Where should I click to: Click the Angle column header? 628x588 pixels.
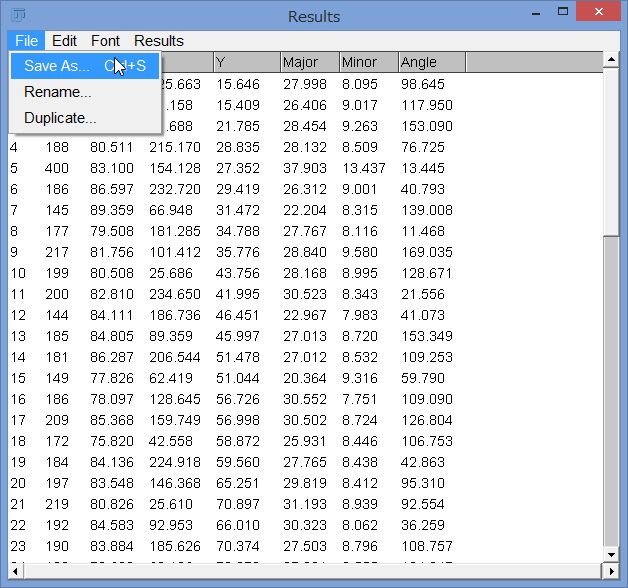tap(432, 62)
